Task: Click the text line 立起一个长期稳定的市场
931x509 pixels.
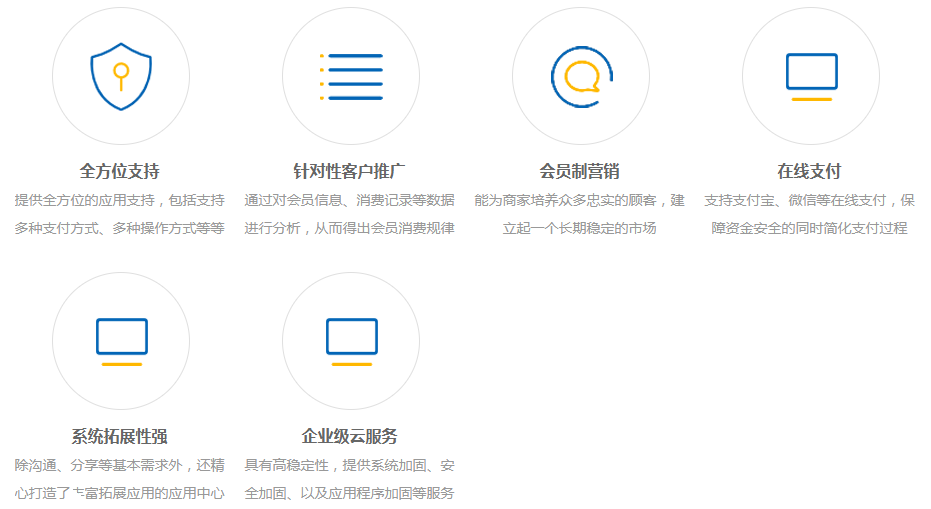Action: click(580, 228)
